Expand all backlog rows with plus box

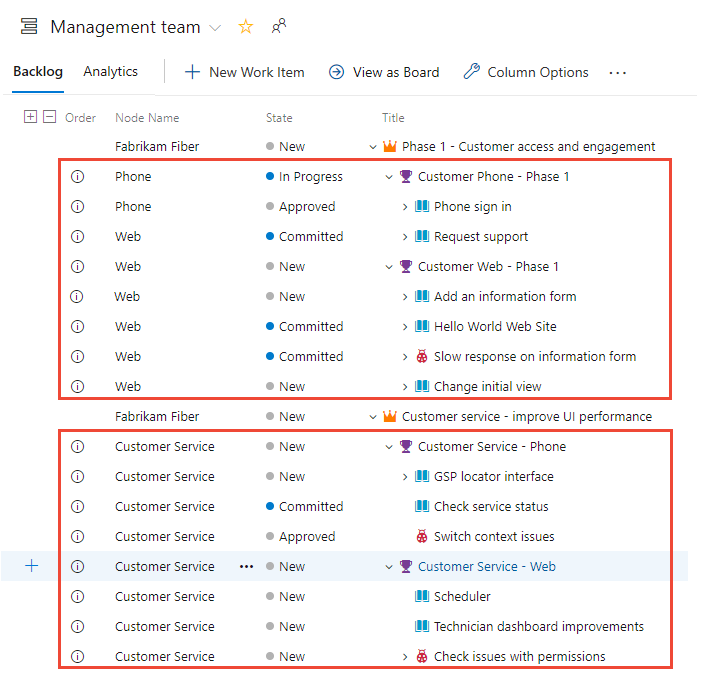[30, 117]
